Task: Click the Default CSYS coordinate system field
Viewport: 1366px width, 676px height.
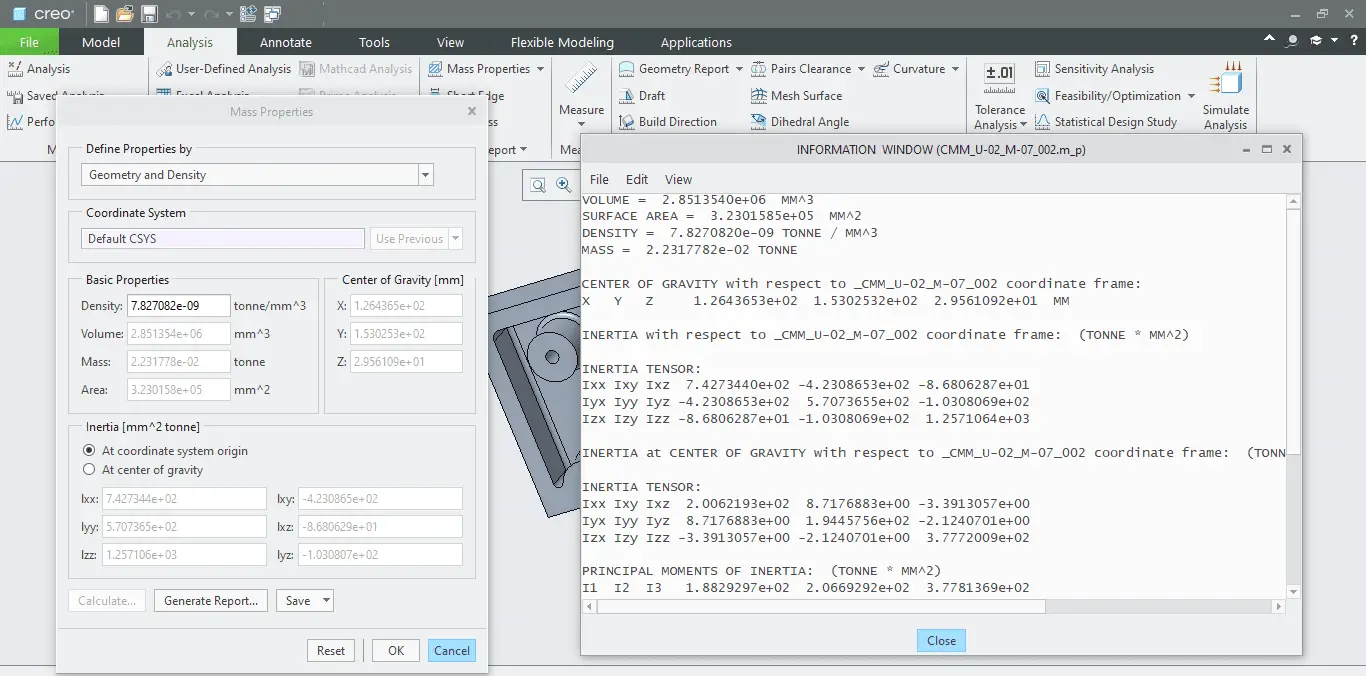Action: point(222,239)
